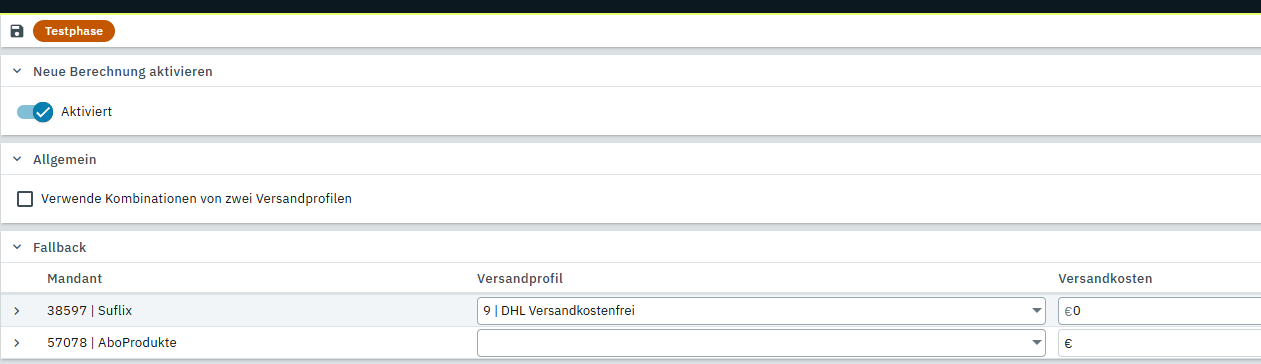Viewport: 1261px width, 364px height.
Task: Collapse the Fallback section
Action: [17, 246]
